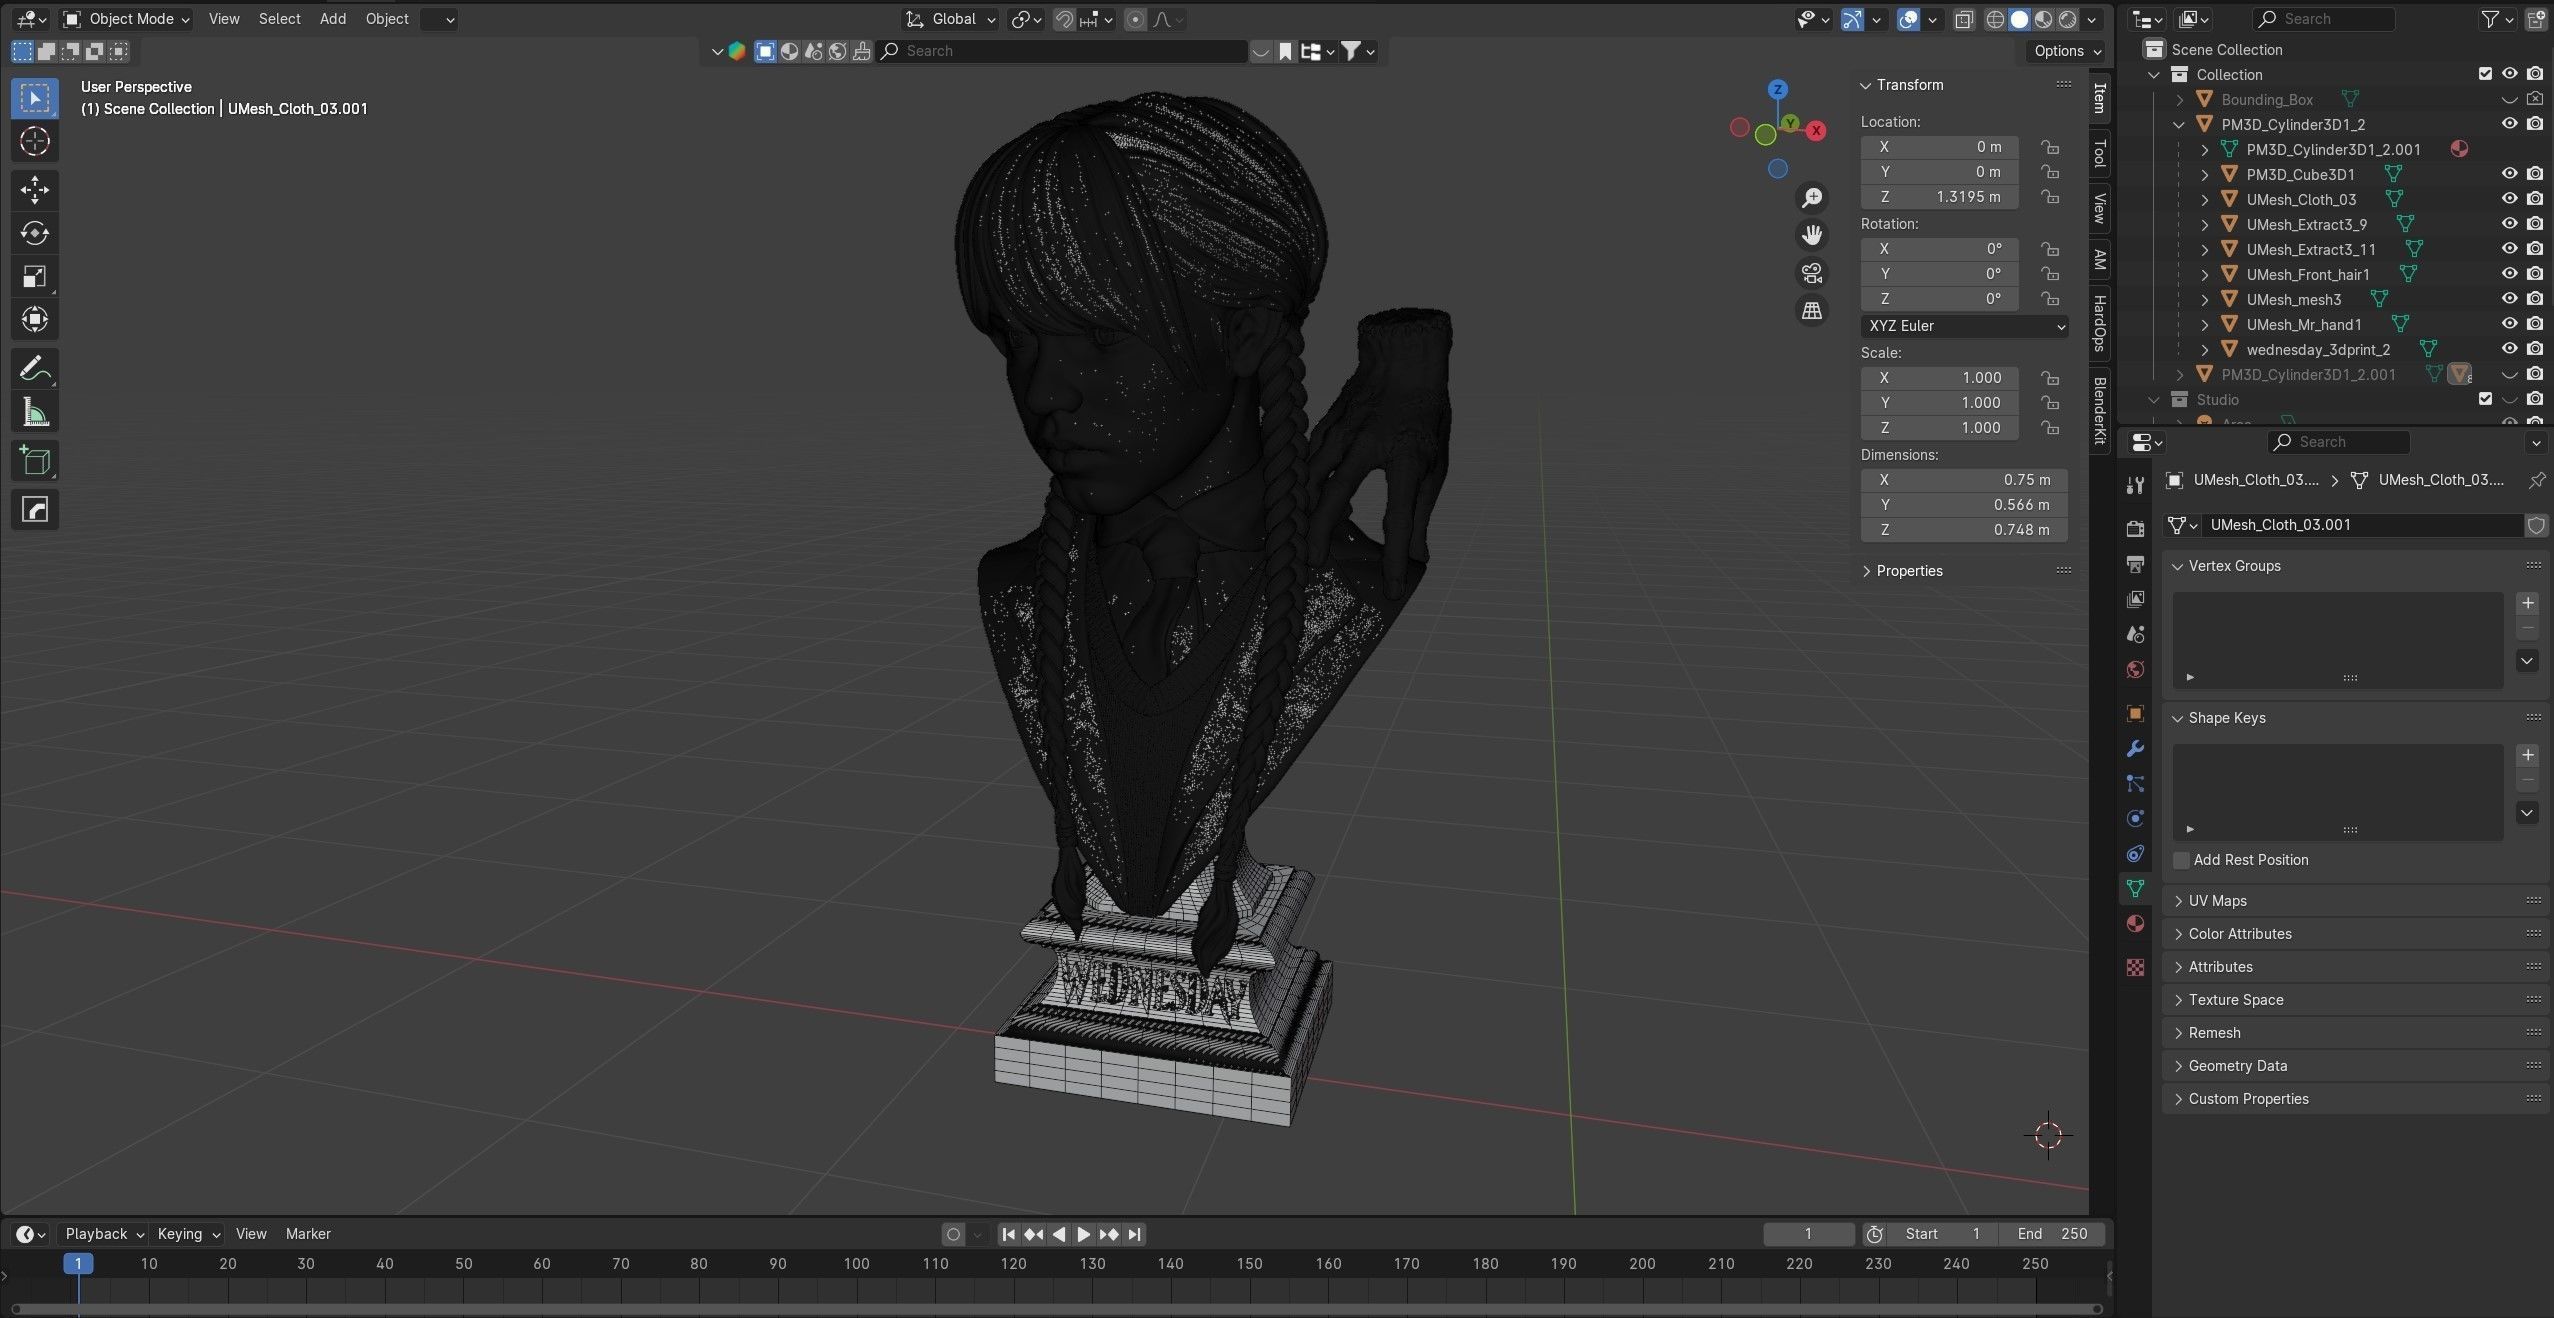Open the Add menu
This screenshot has width=2554, height=1318.
tap(333, 19)
